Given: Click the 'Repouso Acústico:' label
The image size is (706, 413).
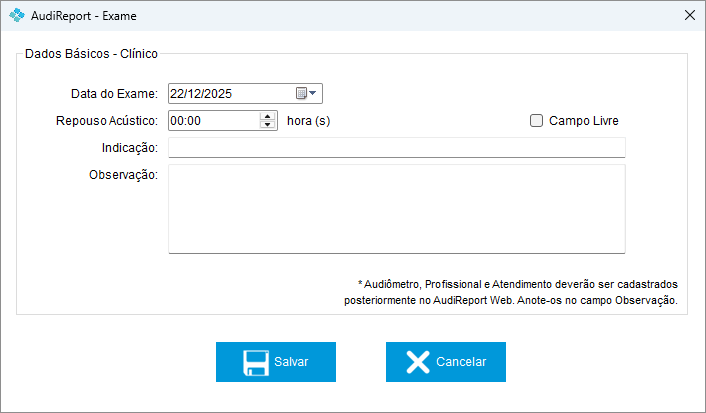Looking at the screenshot, I should [107, 121].
